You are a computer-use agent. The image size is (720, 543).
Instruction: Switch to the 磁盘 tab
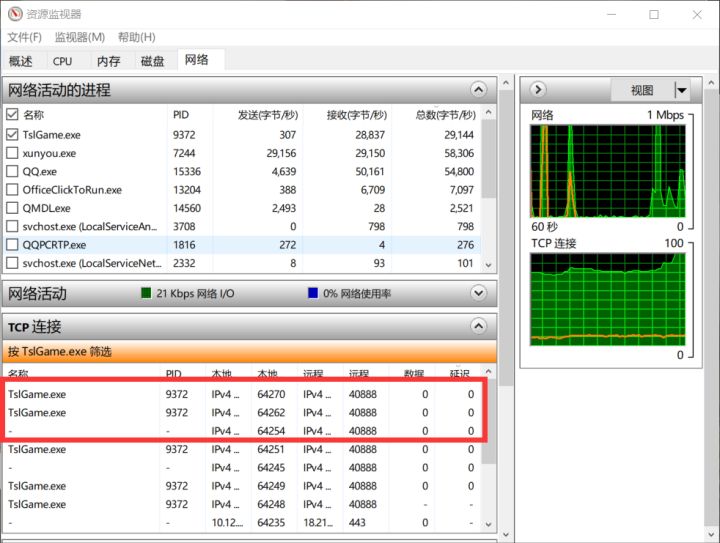tap(152, 61)
